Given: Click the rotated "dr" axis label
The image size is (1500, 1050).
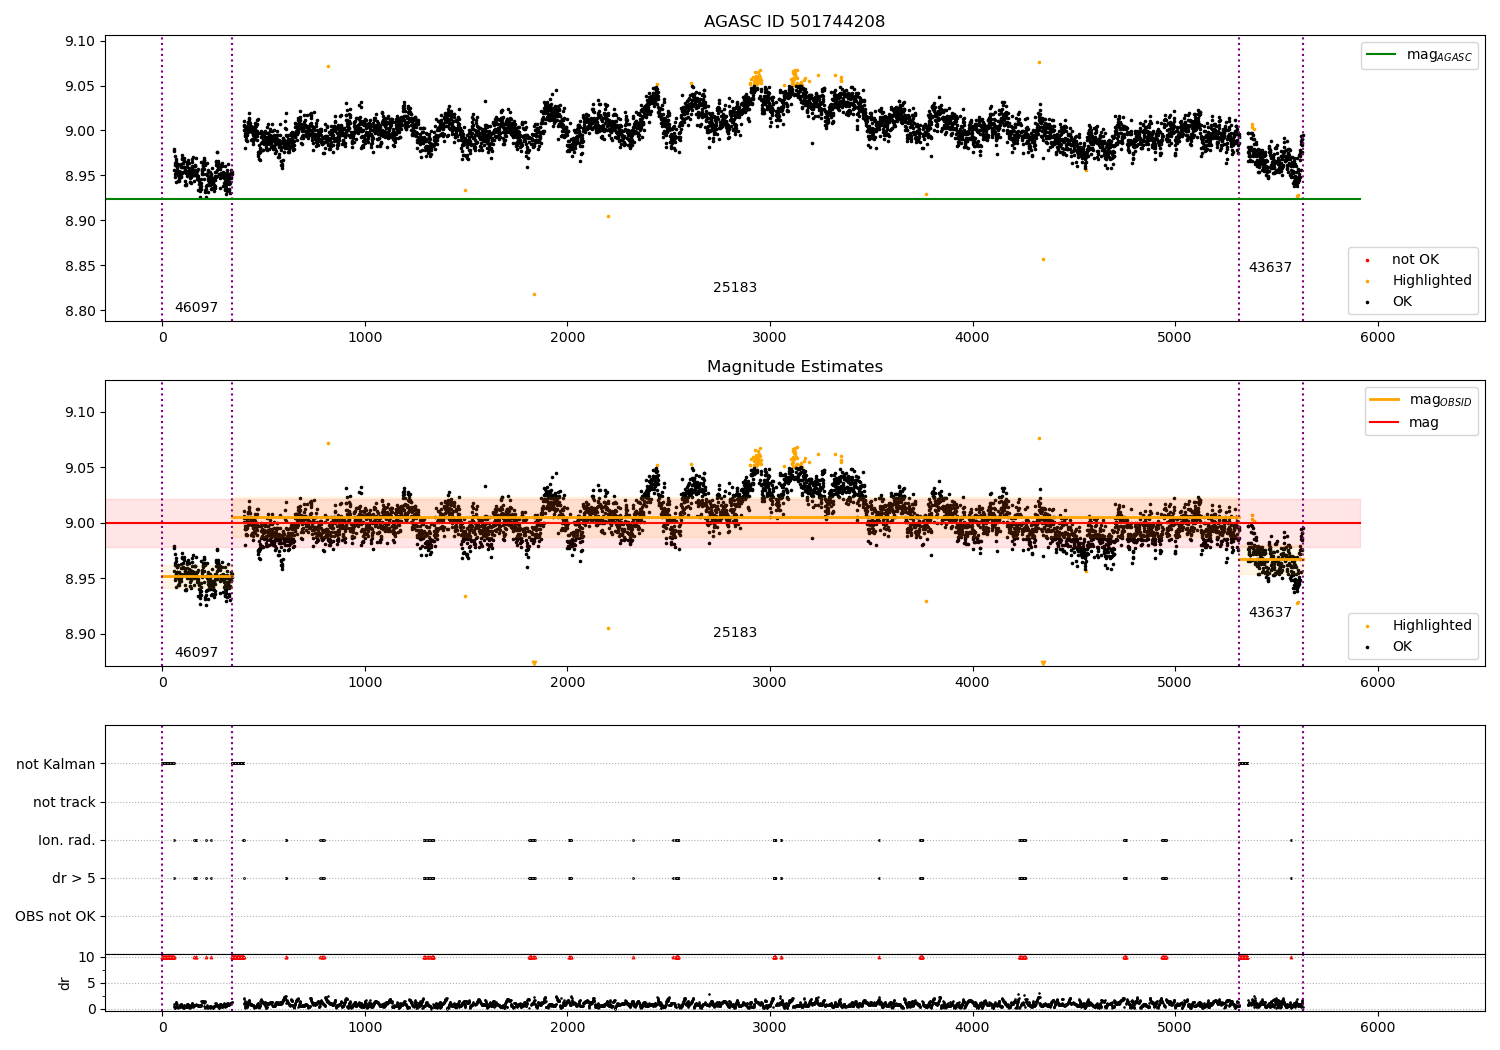Looking at the screenshot, I should point(65,983).
